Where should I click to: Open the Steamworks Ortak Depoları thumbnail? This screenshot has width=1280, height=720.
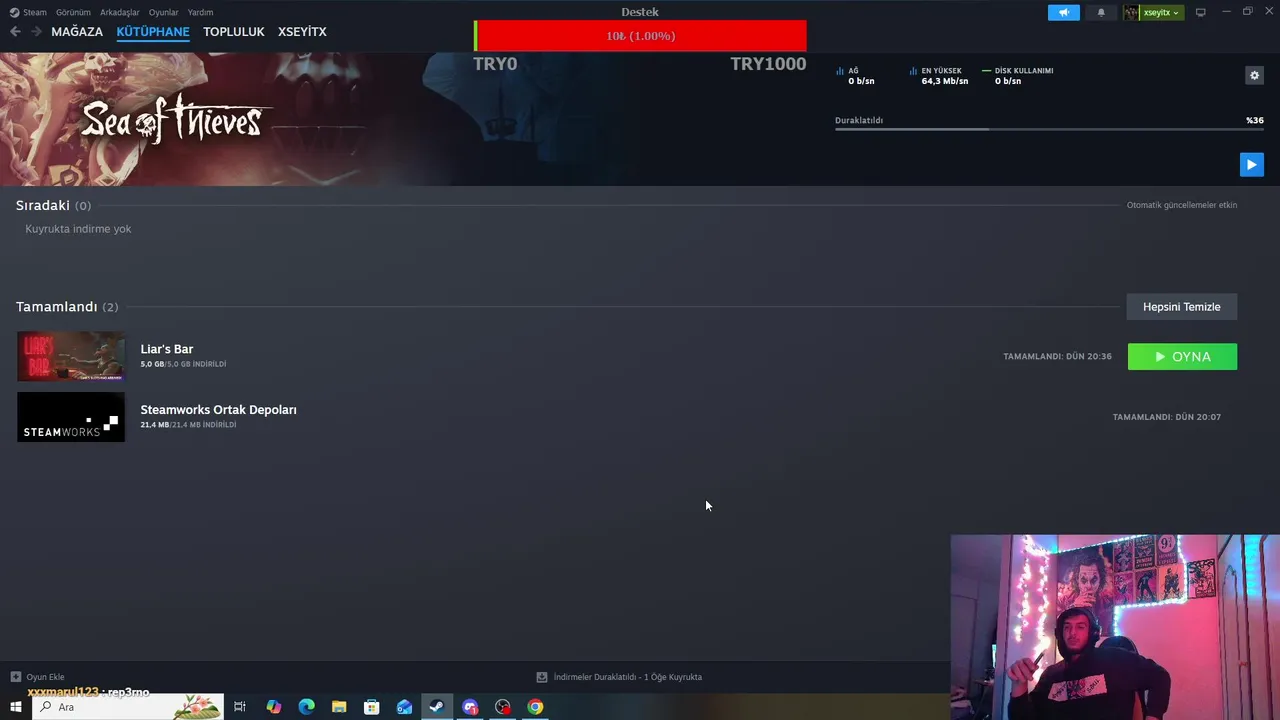coord(71,417)
